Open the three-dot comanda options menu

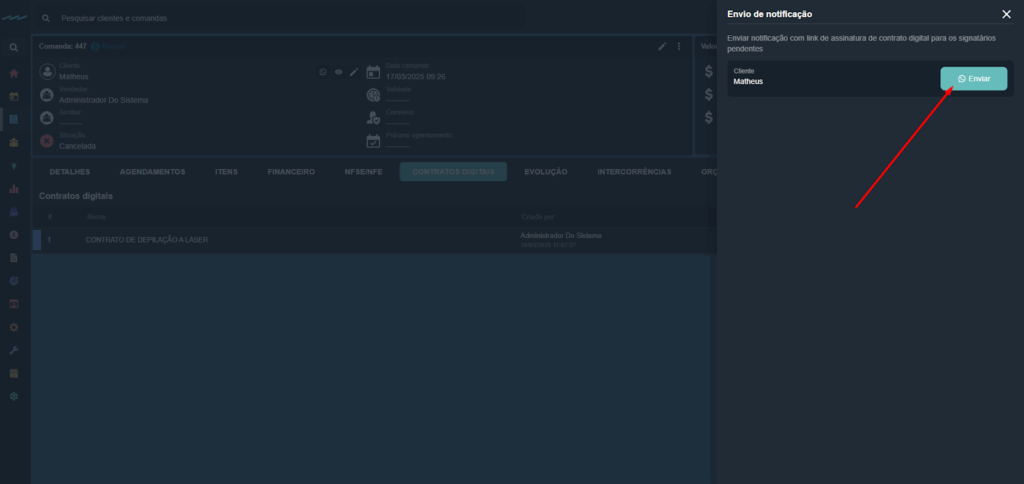coord(679,46)
